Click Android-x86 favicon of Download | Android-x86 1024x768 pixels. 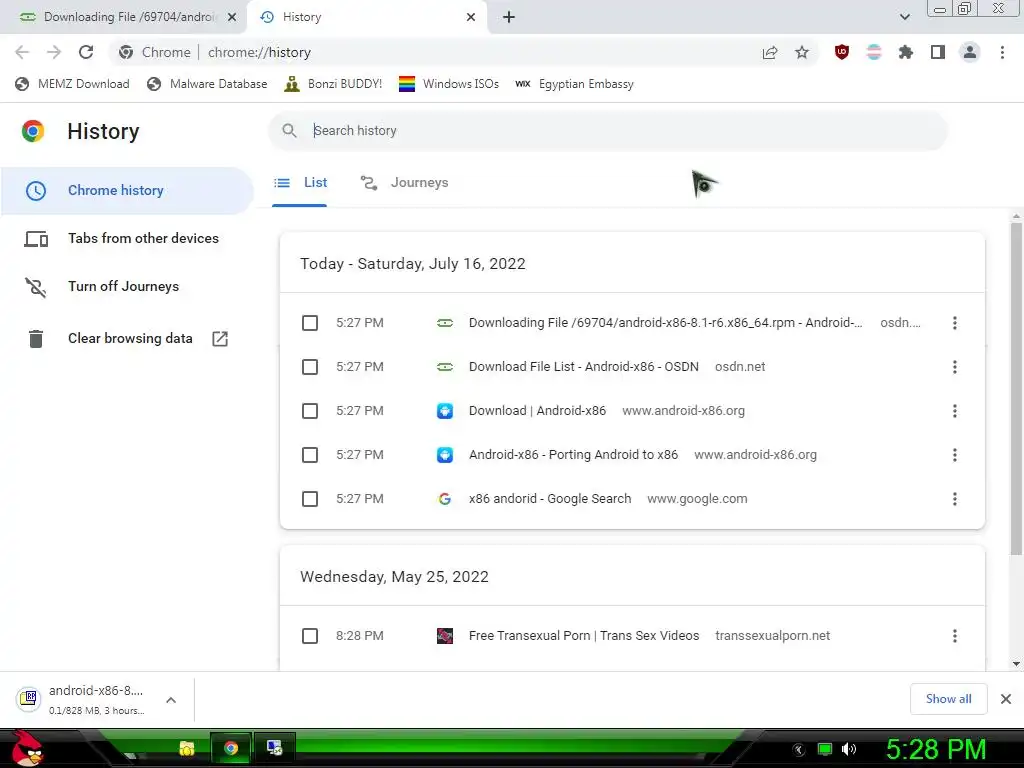point(445,411)
